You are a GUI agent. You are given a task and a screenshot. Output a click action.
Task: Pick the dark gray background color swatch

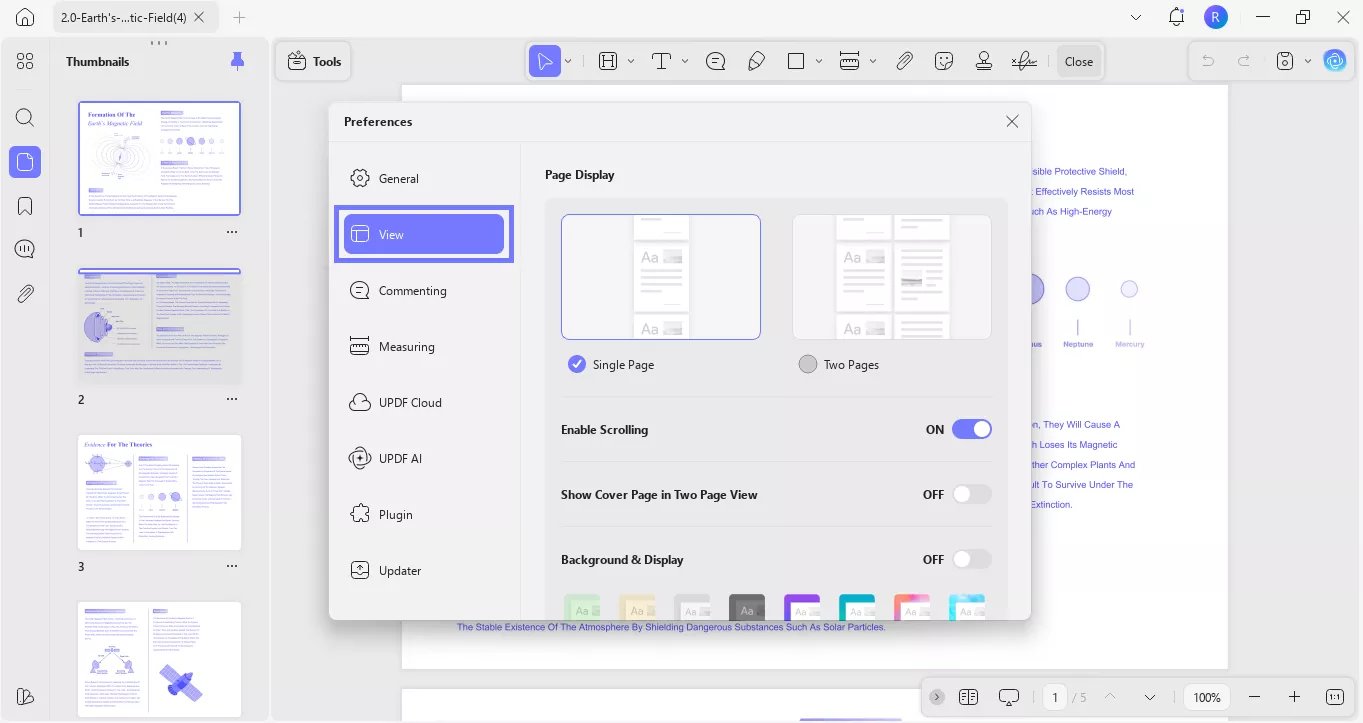click(x=746, y=607)
